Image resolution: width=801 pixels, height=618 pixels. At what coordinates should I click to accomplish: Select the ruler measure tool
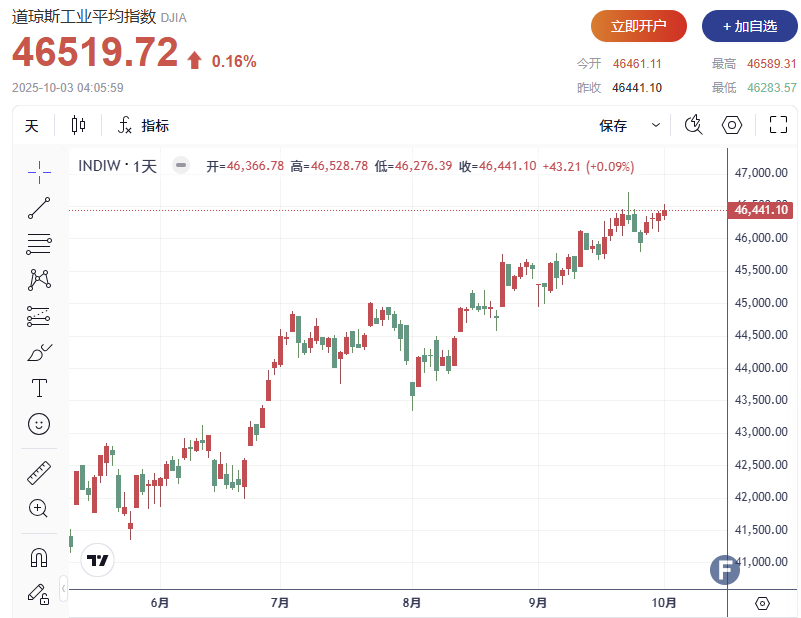point(39,472)
